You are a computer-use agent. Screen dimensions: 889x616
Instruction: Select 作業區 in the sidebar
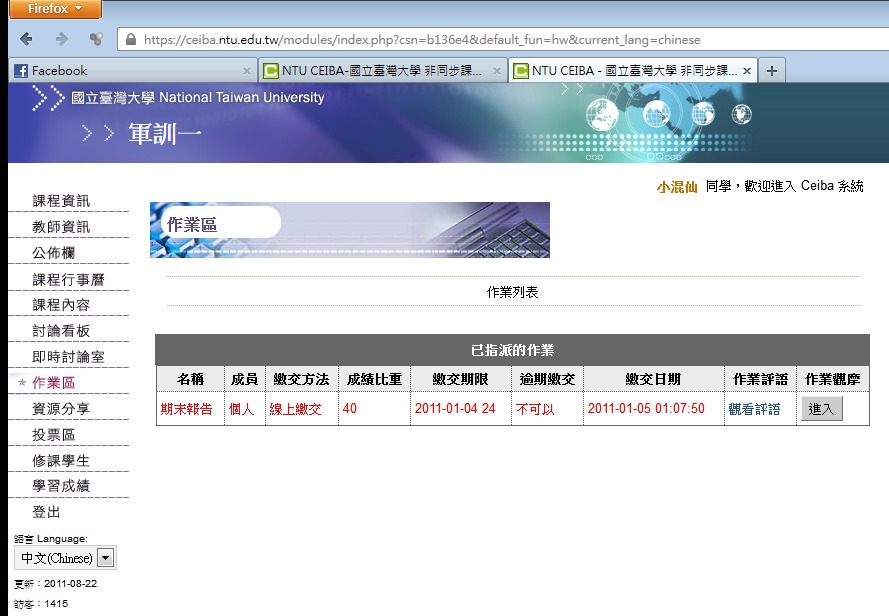click(x=53, y=383)
